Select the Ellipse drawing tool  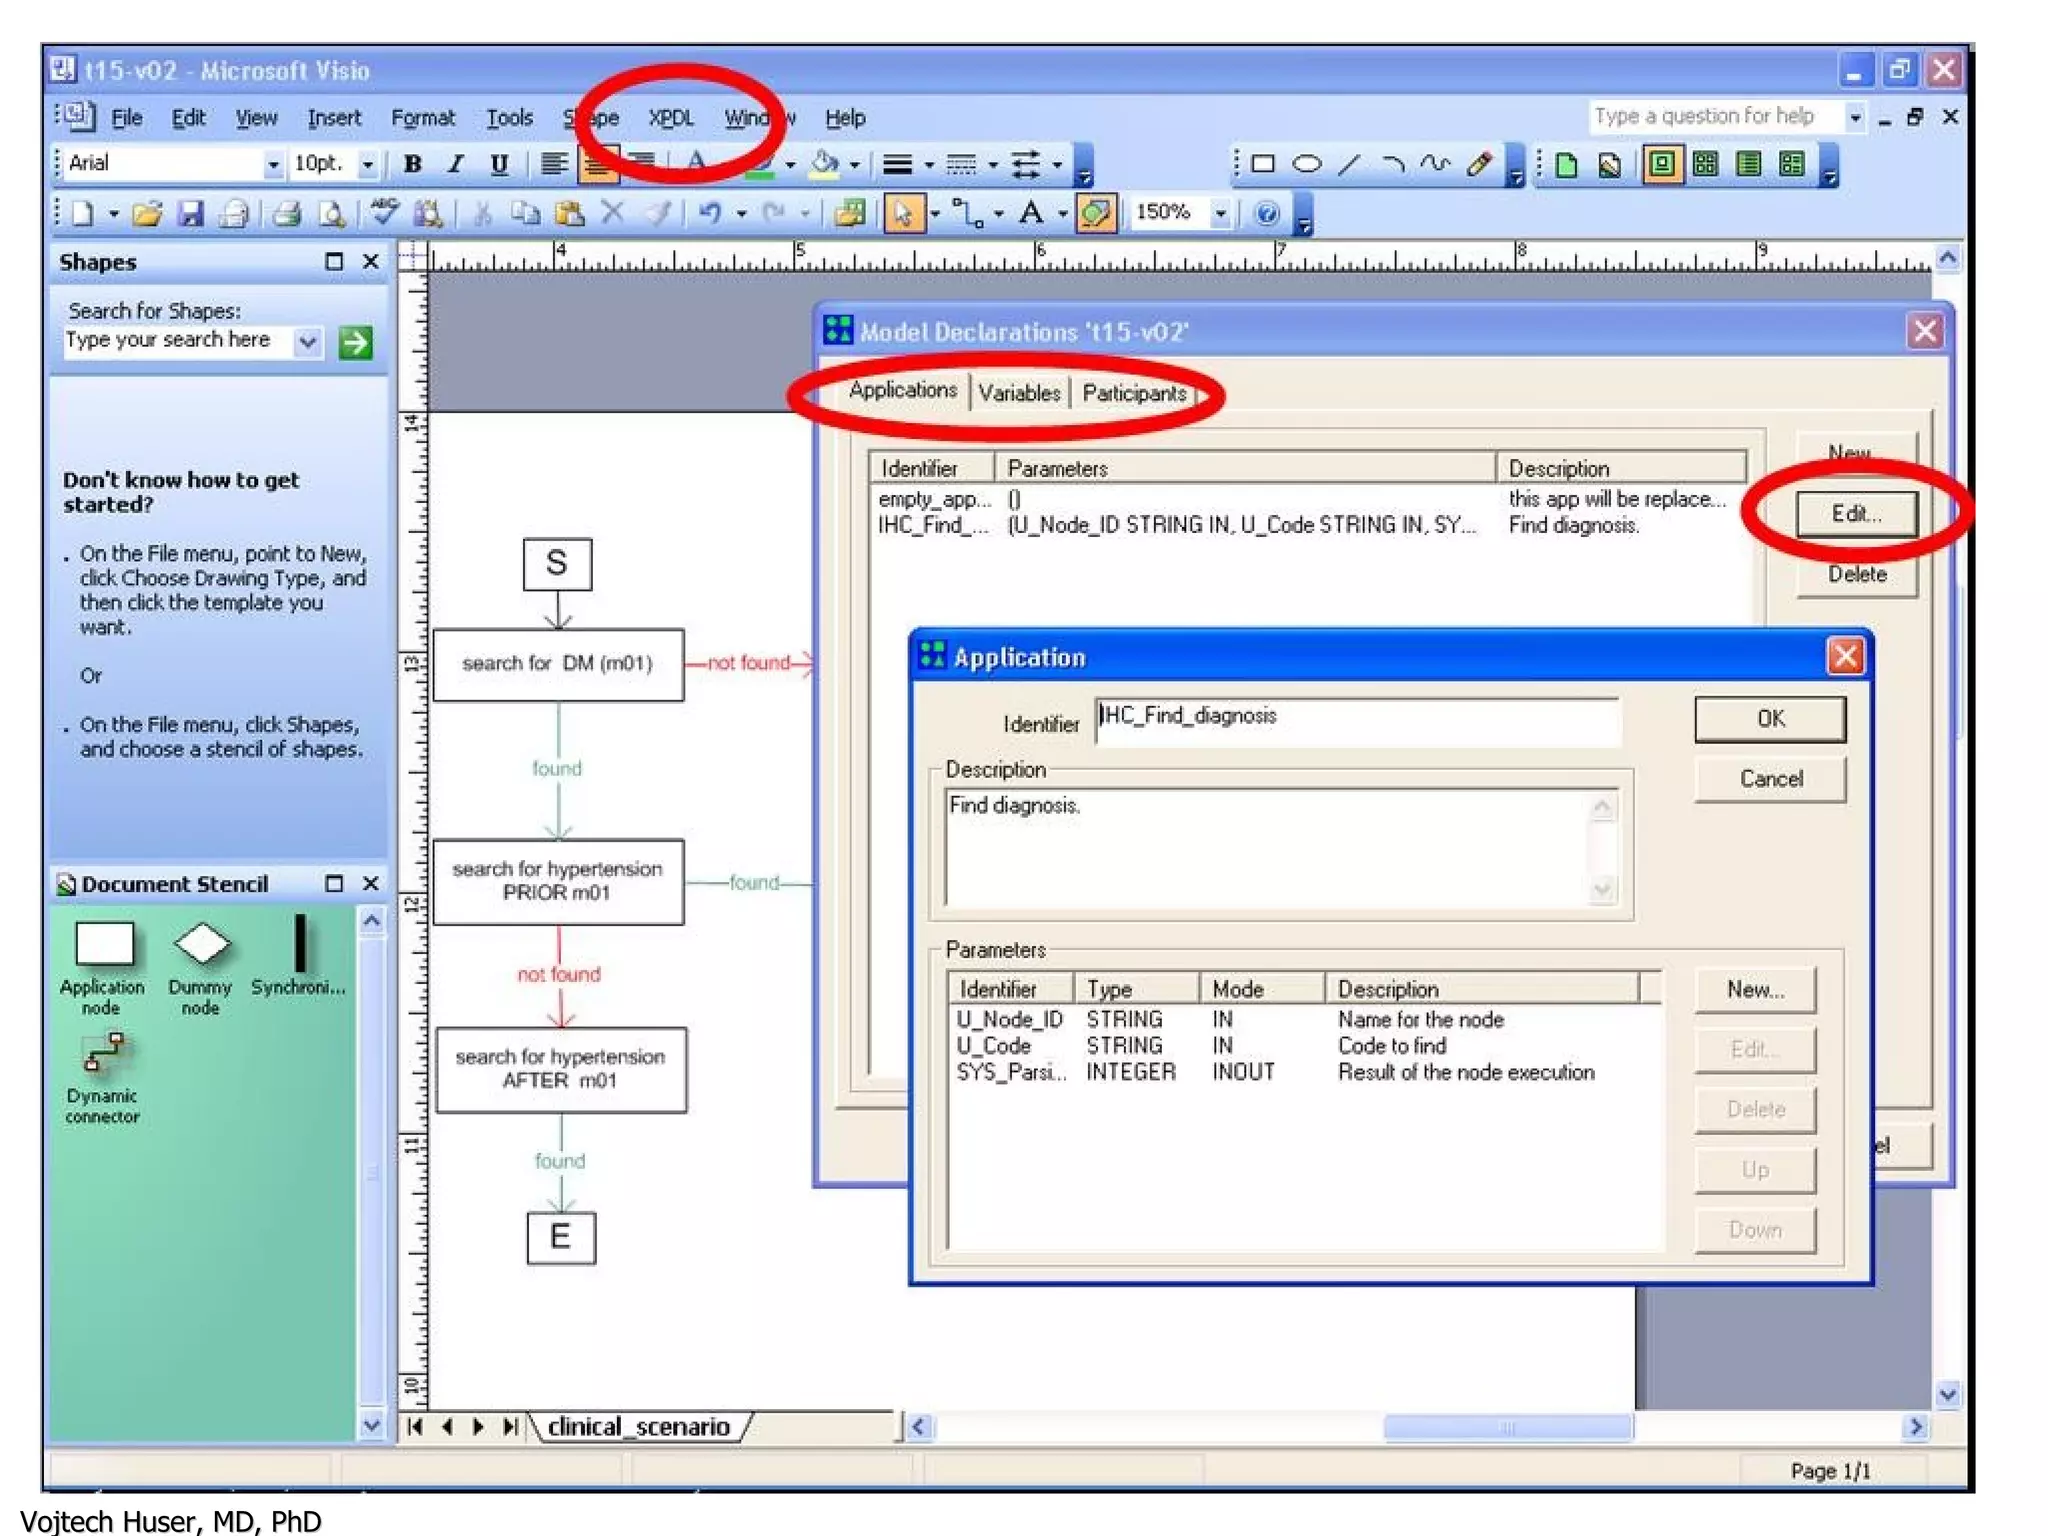tap(1306, 164)
